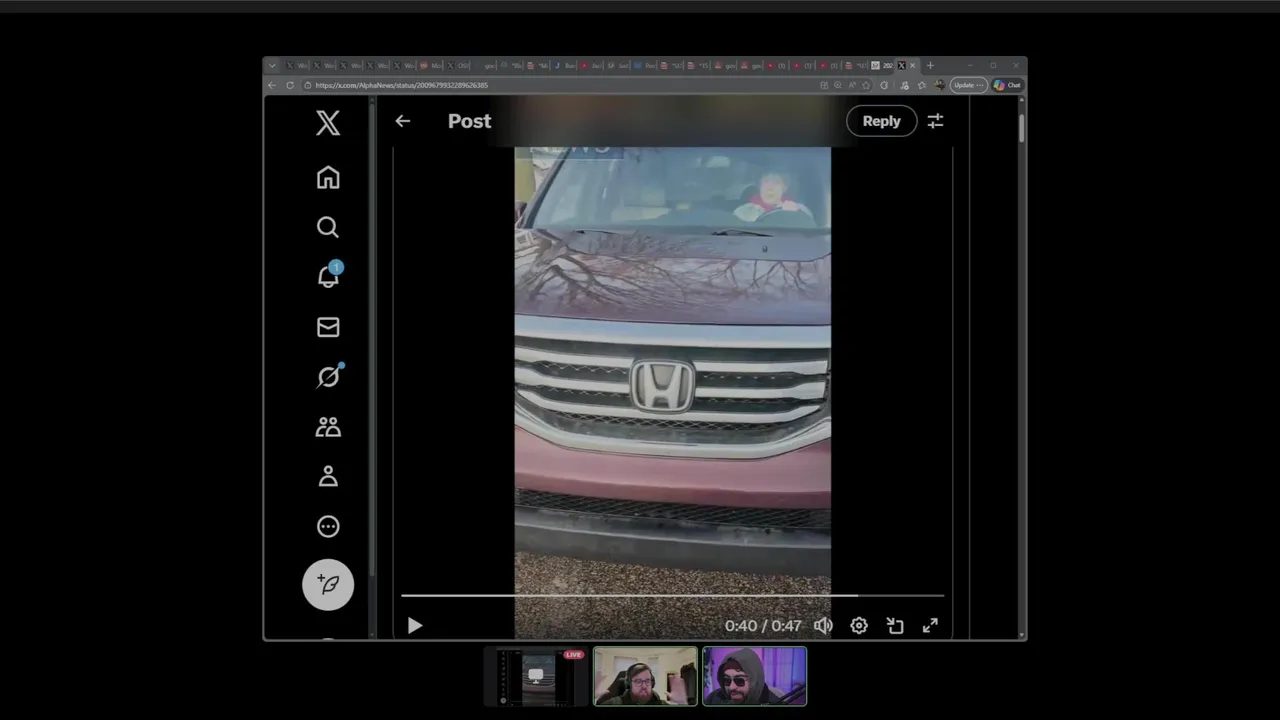Open the Chat copilot button
Screen dimensions: 1280x720
point(1007,85)
